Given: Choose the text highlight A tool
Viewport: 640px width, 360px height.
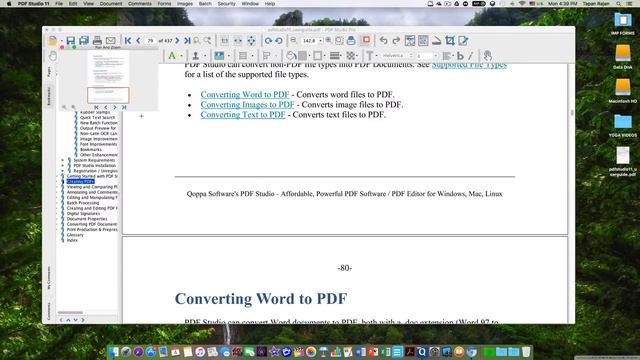Looking at the screenshot, I should point(172,56).
